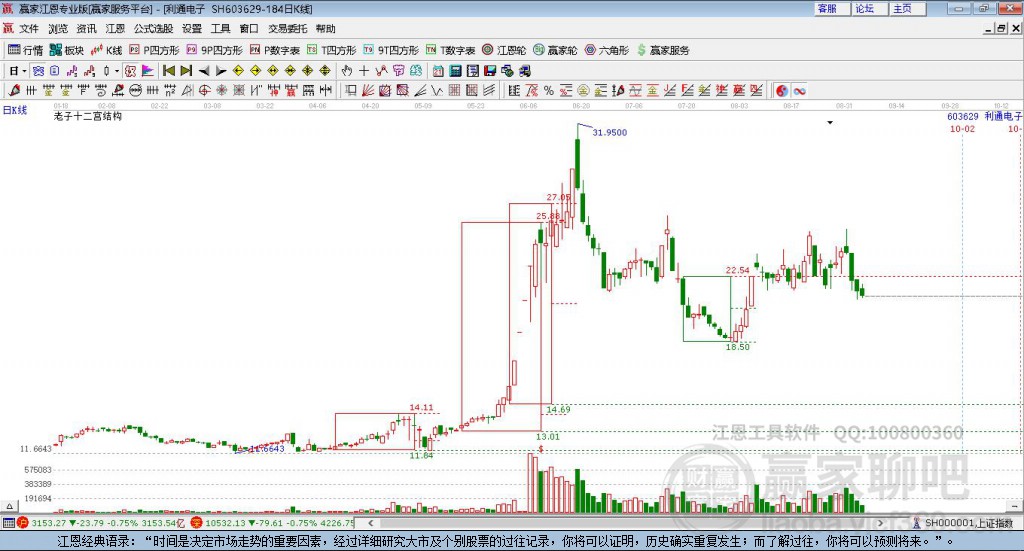Open the T四方形 tool
This screenshot has height=551, width=1024.
332,50
